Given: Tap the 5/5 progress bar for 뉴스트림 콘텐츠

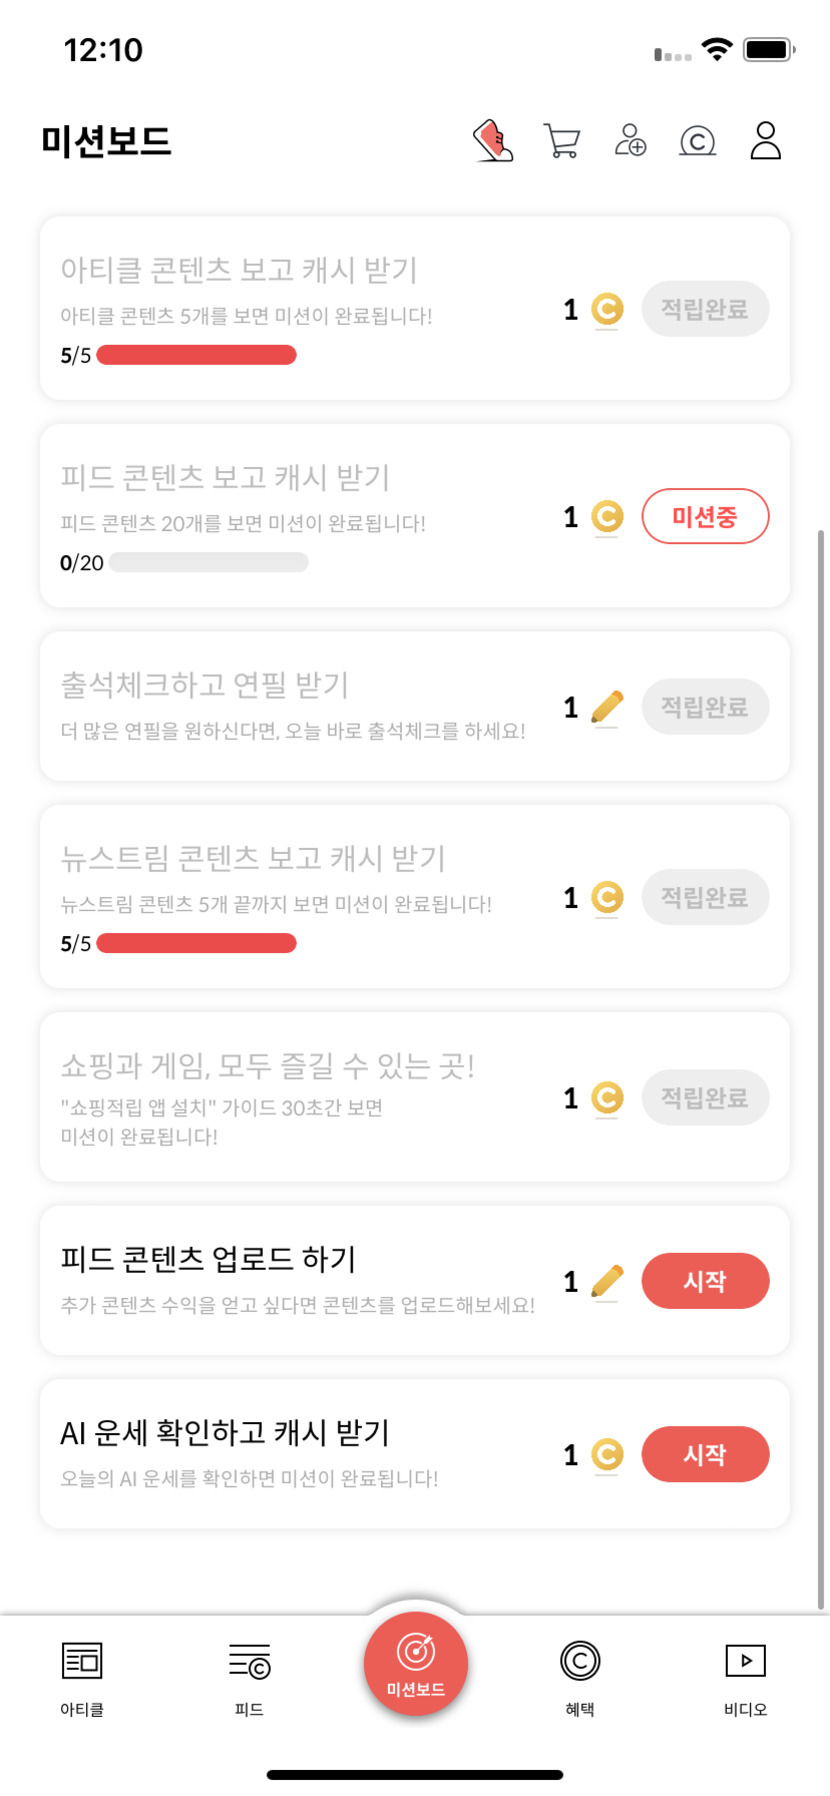Looking at the screenshot, I should (x=196, y=943).
